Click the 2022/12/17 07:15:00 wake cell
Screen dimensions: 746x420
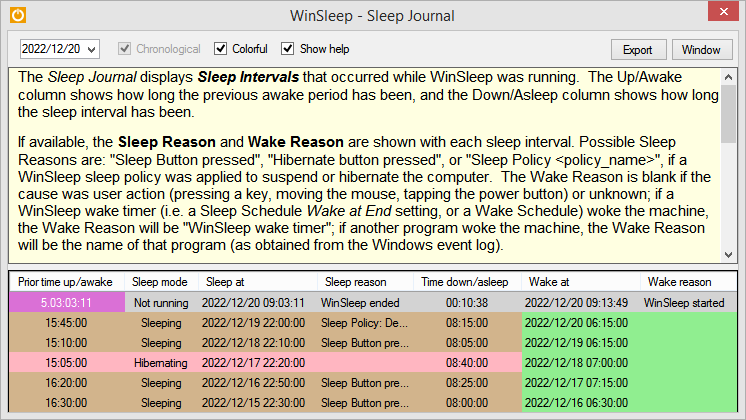coord(581,382)
